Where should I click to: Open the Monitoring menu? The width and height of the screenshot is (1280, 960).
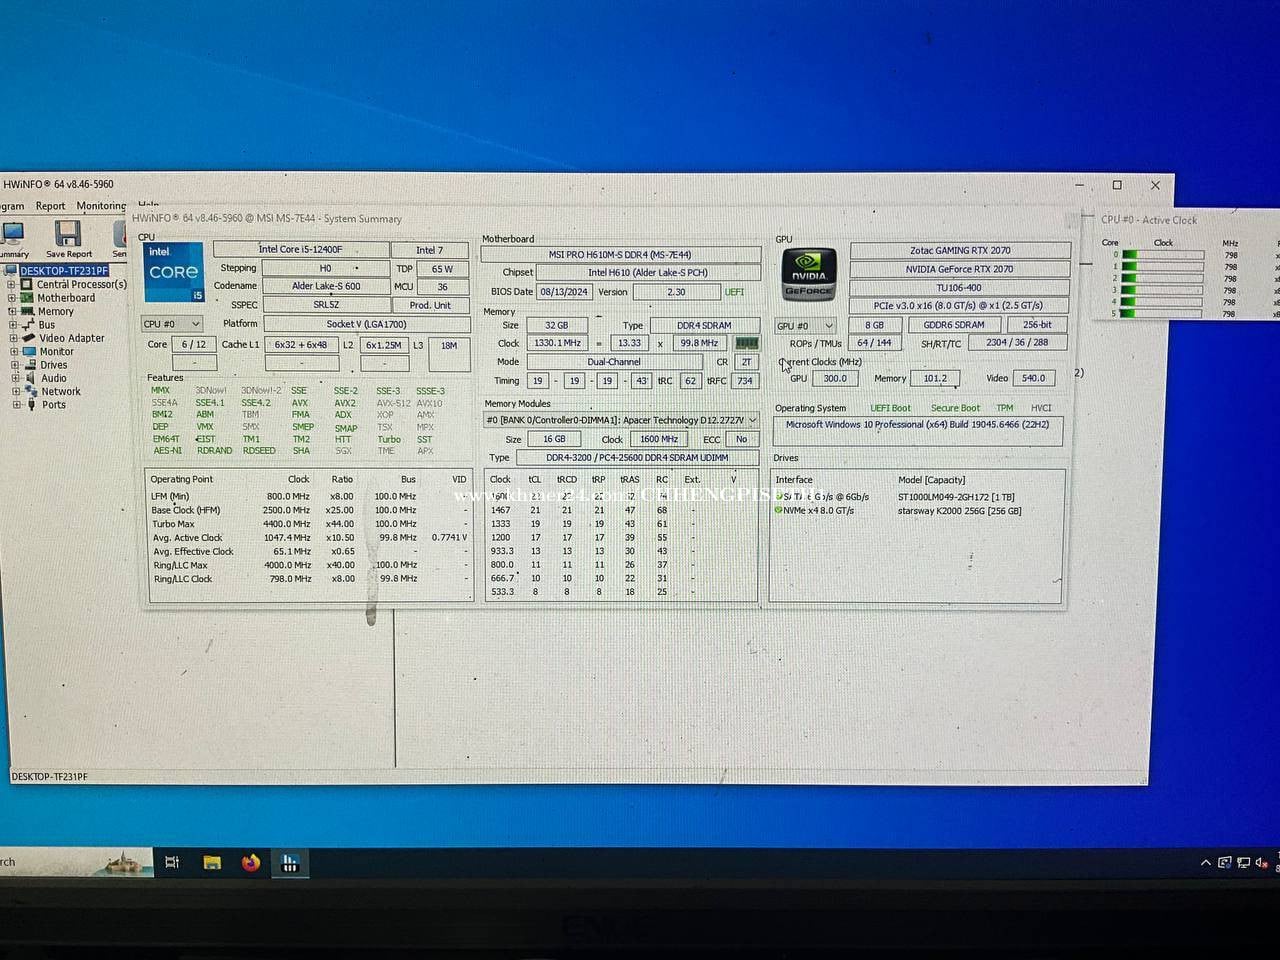(x=101, y=206)
